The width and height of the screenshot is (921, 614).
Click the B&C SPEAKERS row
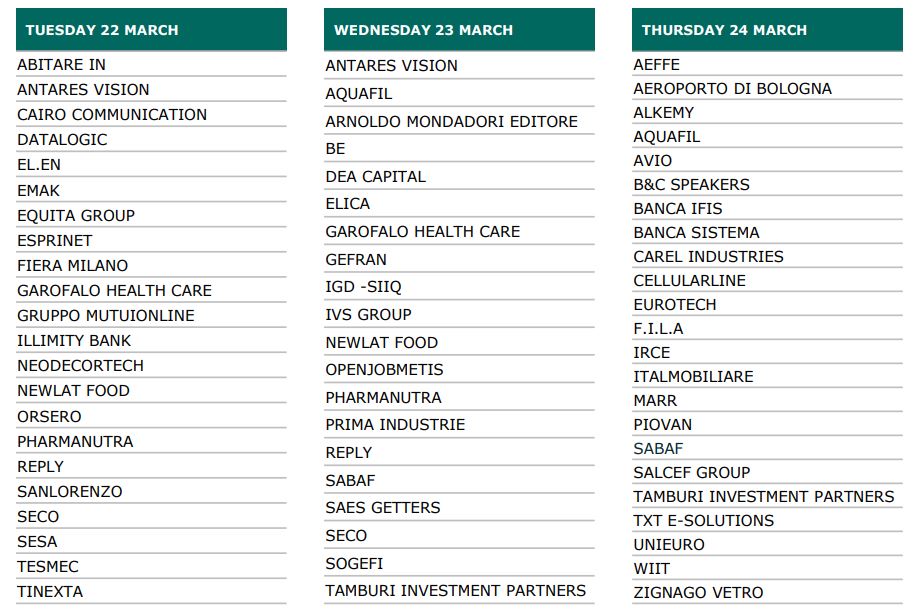click(691, 184)
